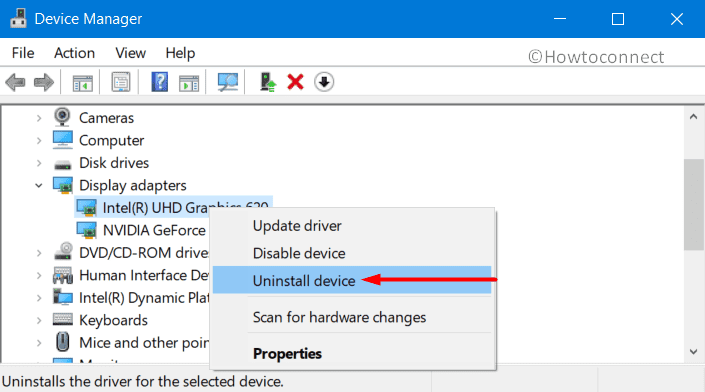Open the View menu
Image resolution: width=705 pixels, height=392 pixels.
(130, 53)
